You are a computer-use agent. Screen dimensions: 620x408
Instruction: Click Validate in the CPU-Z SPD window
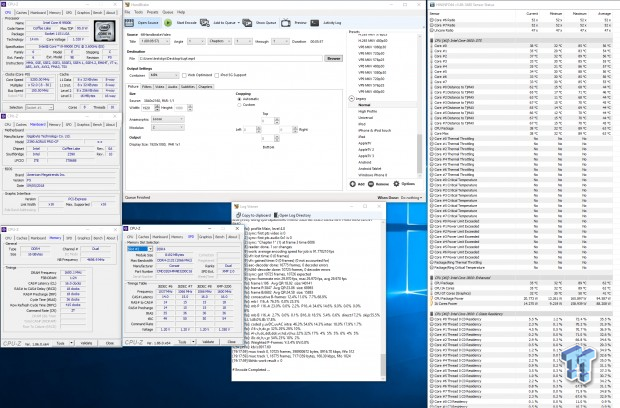point(208,342)
